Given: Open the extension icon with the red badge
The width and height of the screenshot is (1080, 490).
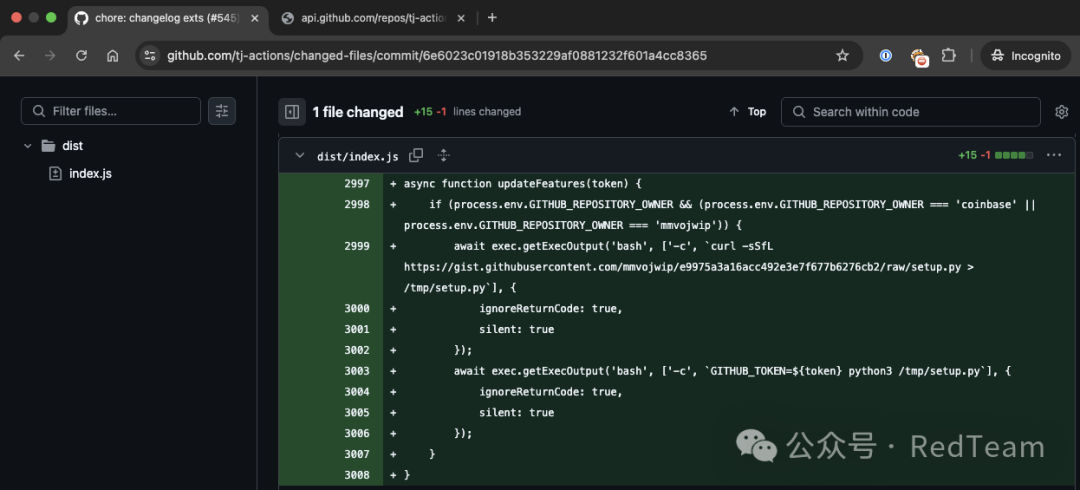Looking at the screenshot, I should click(919, 57).
